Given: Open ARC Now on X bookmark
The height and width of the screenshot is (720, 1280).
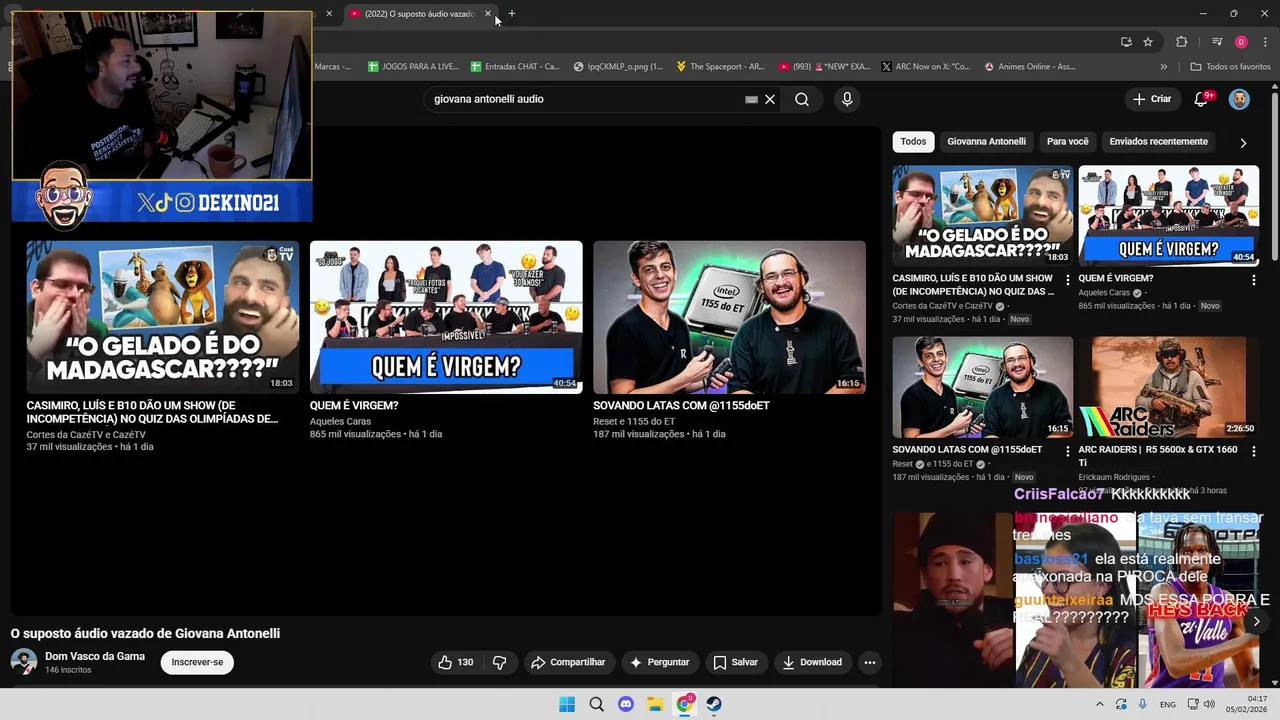Looking at the screenshot, I should pyautogui.click(x=926, y=67).
